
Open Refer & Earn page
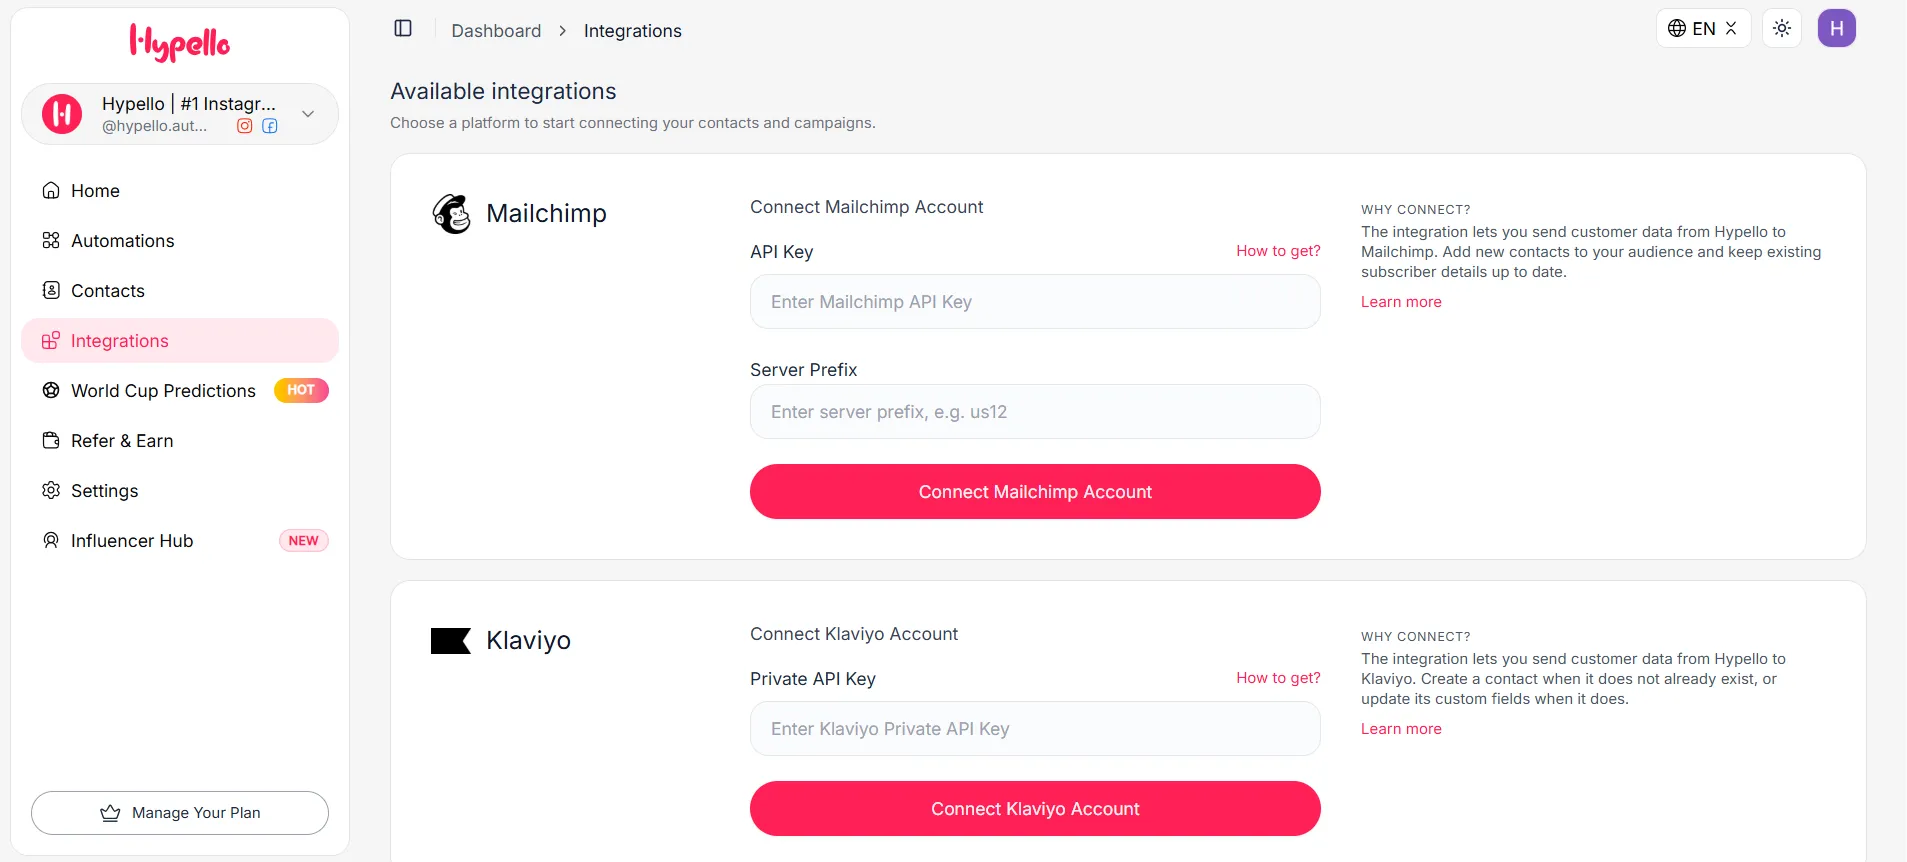(x=180, y=440)
